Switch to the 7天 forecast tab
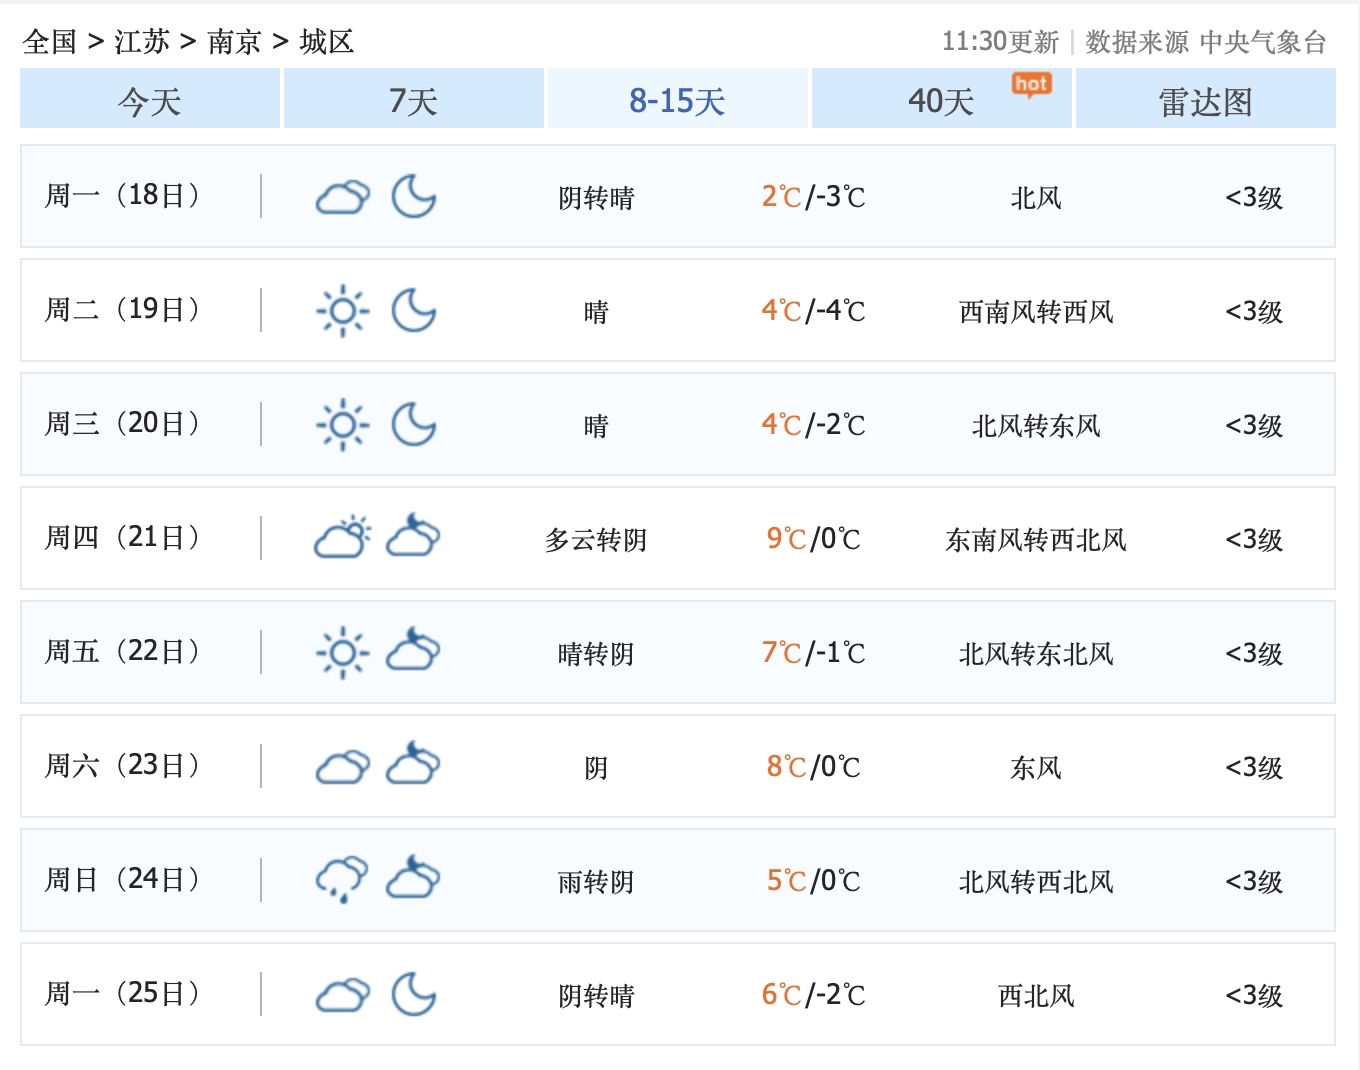Screen dimensions: 1360x1070 (x=413, y=100)
